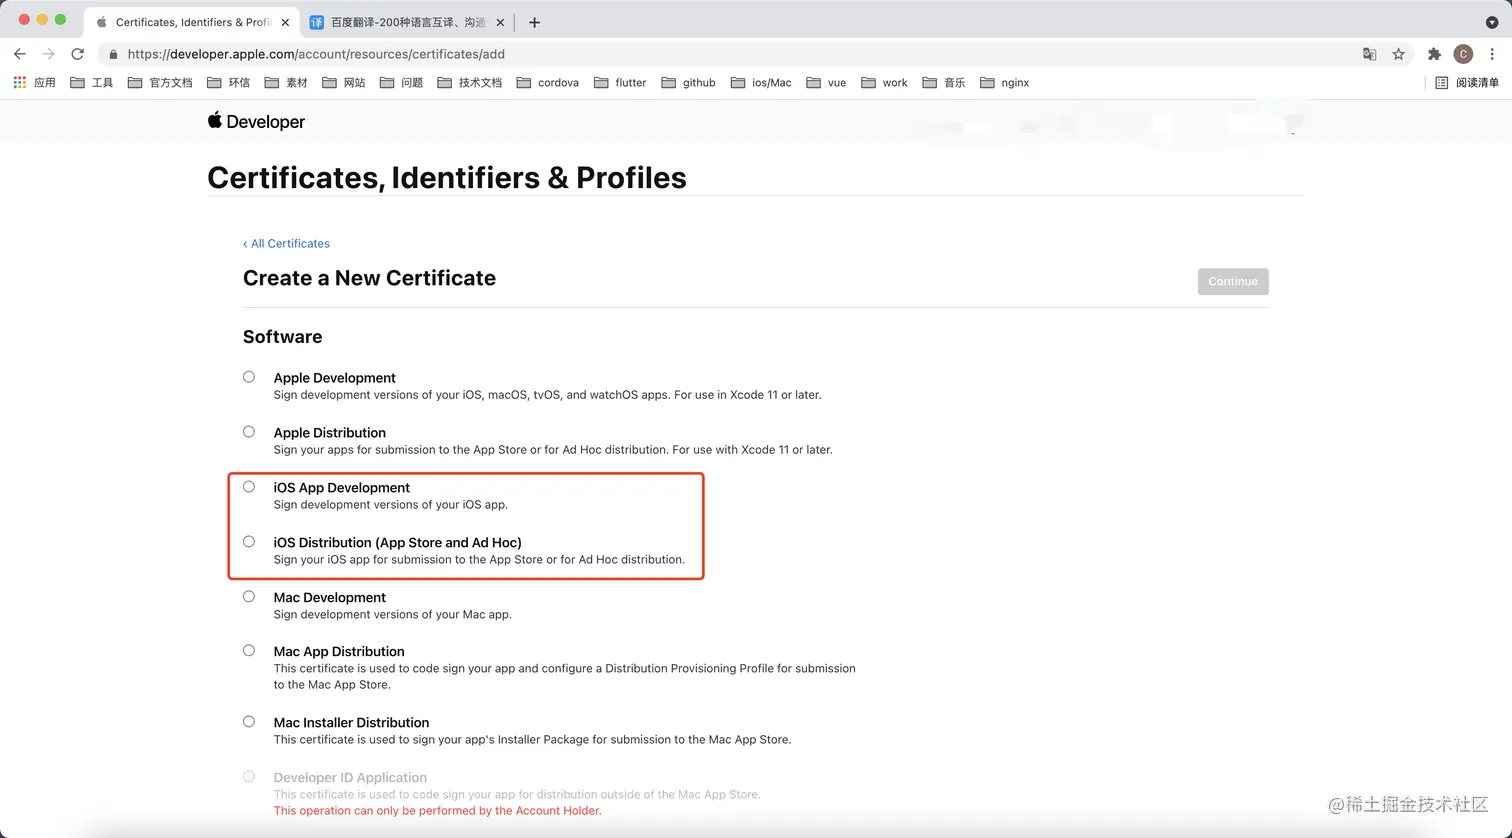The width and height of the screenshot is (1512, 838).
Task: Open the cordova bookmarks folder
Action: coord(548,83)
